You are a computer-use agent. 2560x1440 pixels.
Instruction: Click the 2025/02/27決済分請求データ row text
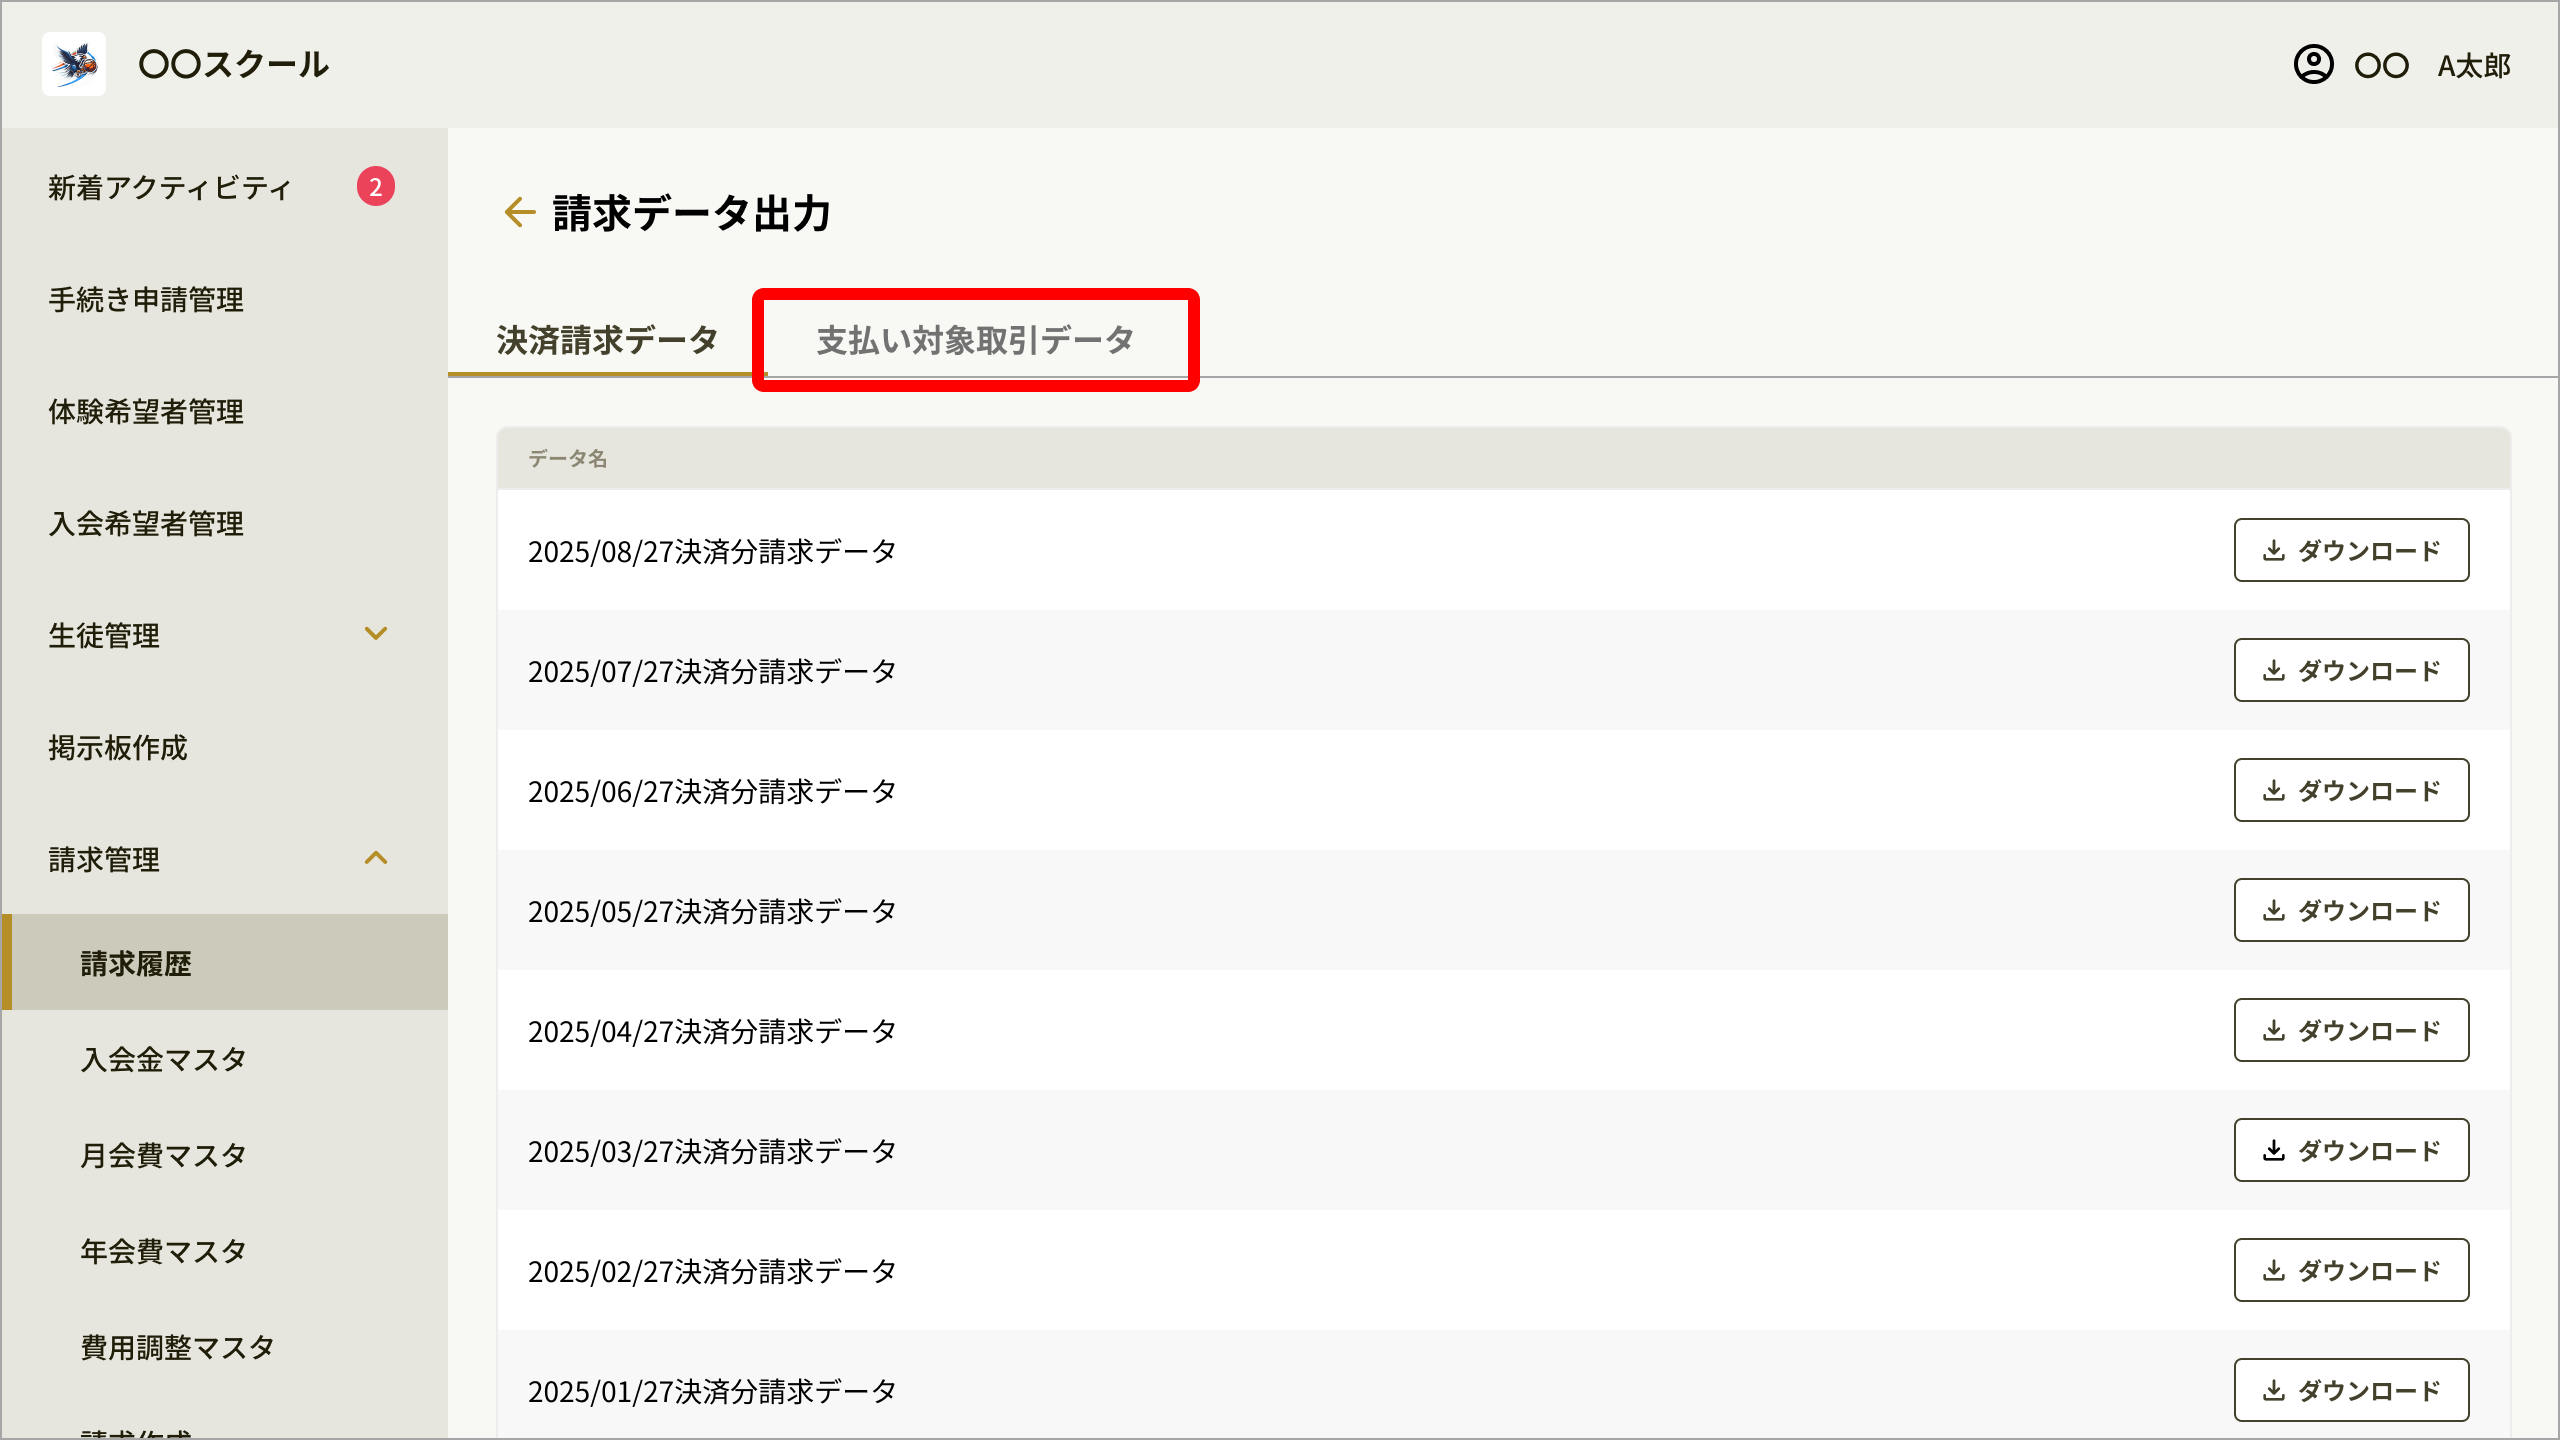click(x=712, y=1272)
